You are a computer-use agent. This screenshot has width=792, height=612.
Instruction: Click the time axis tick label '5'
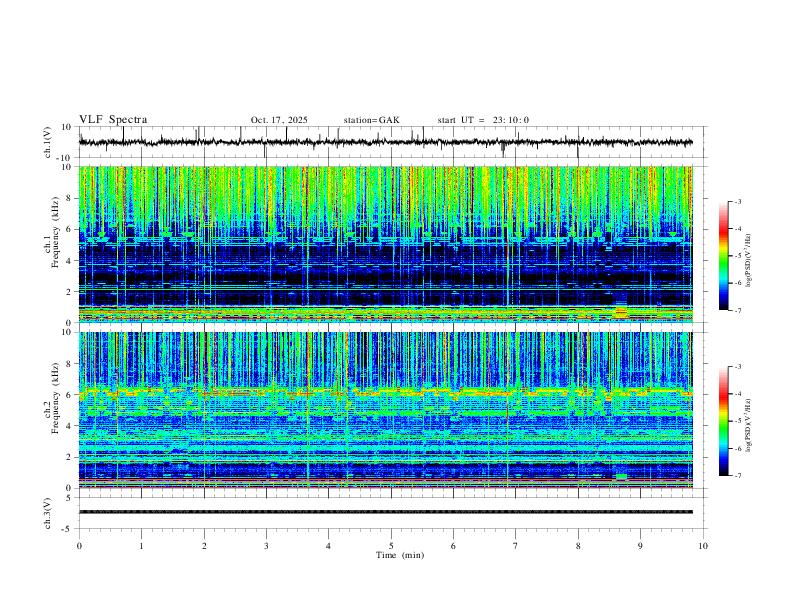391,546
